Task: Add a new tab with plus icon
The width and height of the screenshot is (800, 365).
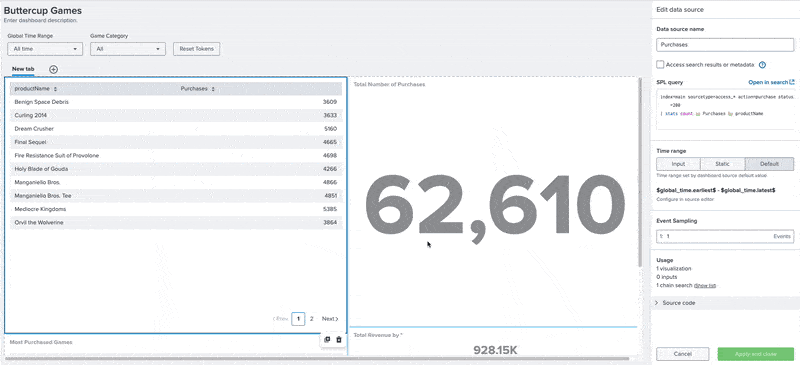Action: (x=54, y=69)
